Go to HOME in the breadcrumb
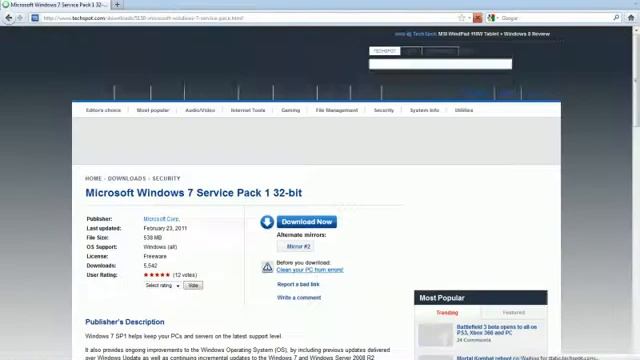640x360 pixels. click(x=93, y=178)
